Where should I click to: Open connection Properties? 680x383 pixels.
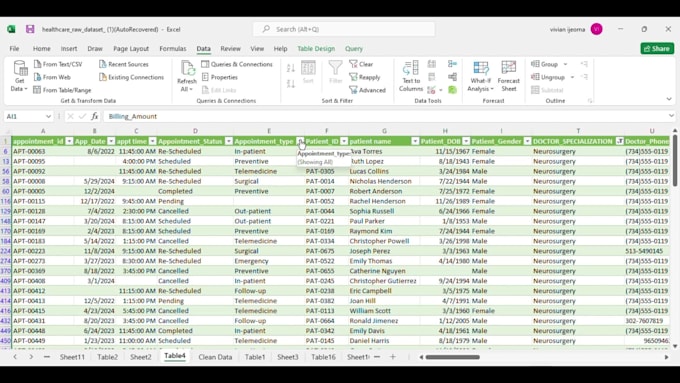[x=220, y=77]
